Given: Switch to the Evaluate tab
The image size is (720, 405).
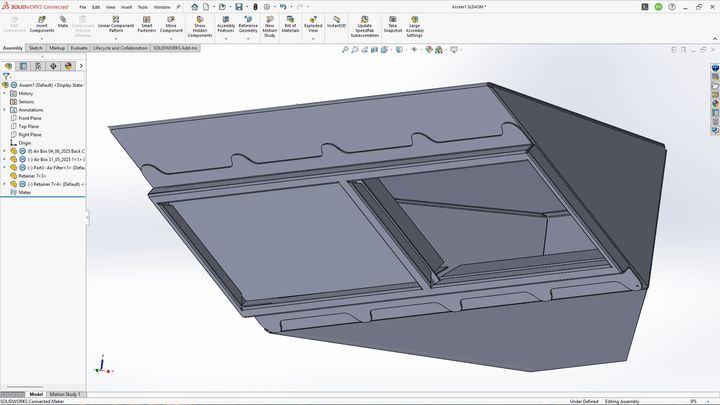Looking at the screenshot, I should (80, 47).
